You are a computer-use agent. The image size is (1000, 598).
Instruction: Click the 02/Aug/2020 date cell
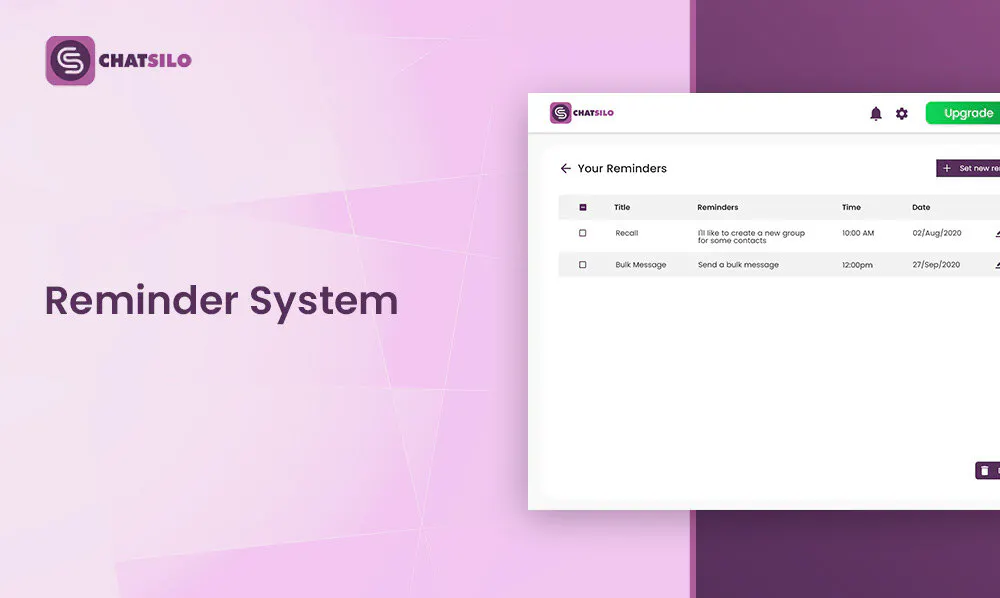(x=936, y=233)
